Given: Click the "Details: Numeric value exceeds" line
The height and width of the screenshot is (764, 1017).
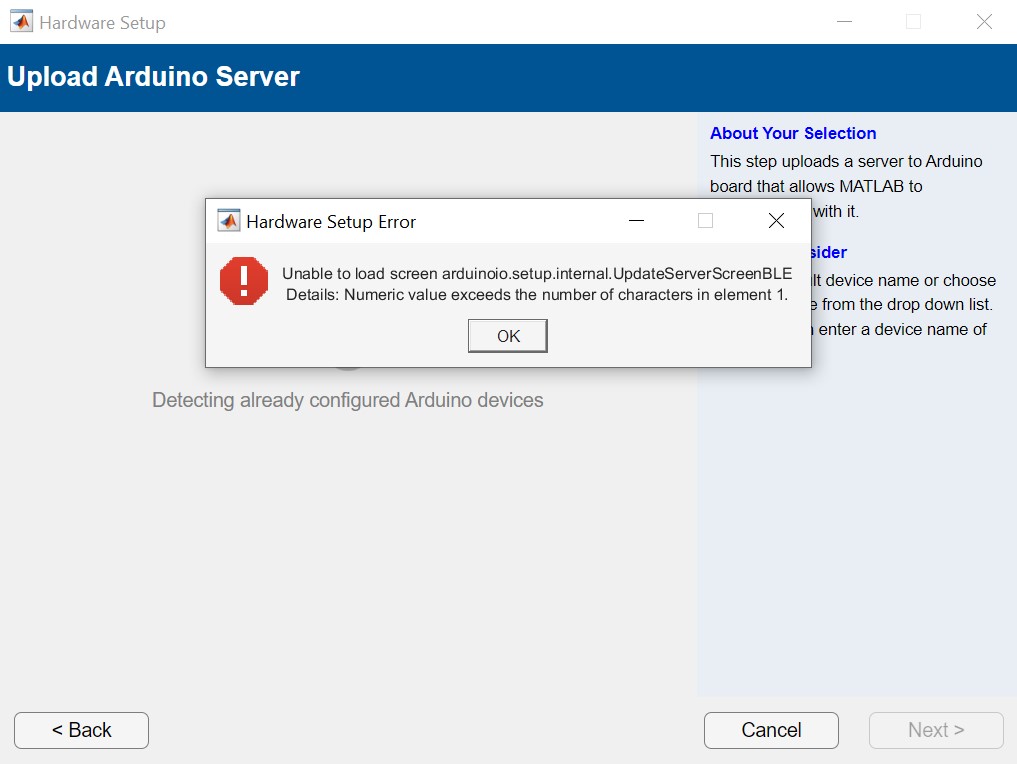Looking at the screenshot, I should pos(537,295).
